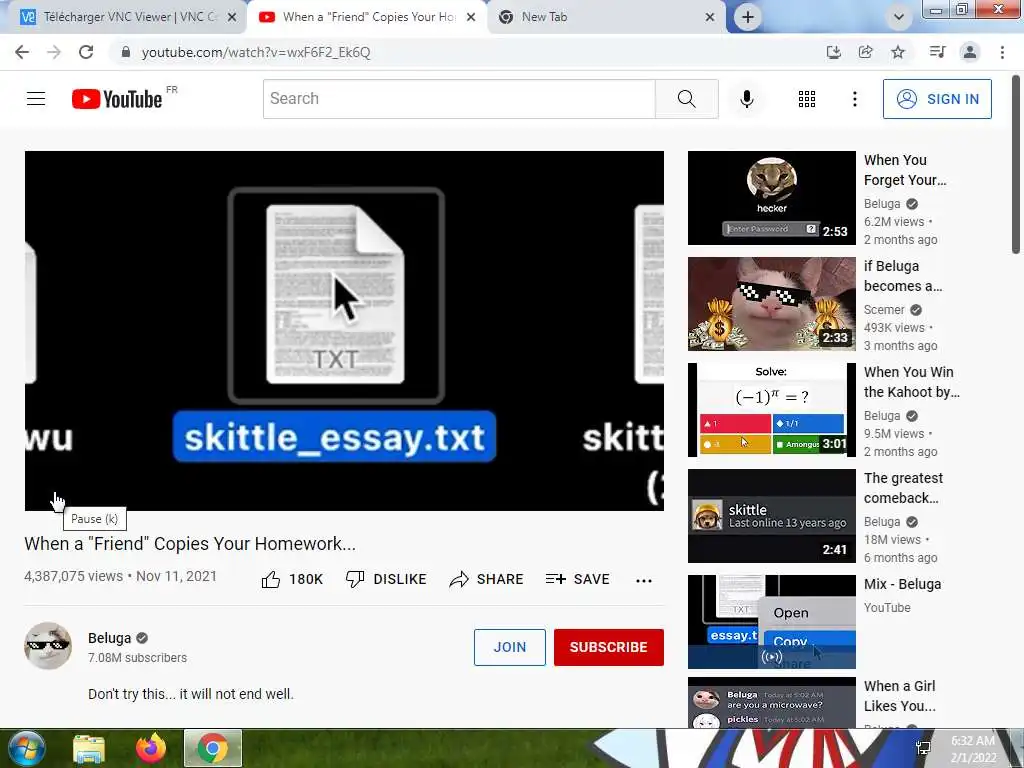Click the network icon in system tray
1024x768 pixels.
pyautogui.click(x=923, y=748)
